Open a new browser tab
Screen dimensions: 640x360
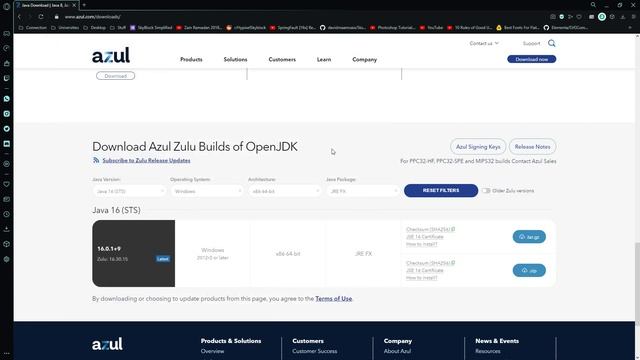coord(84,5)
